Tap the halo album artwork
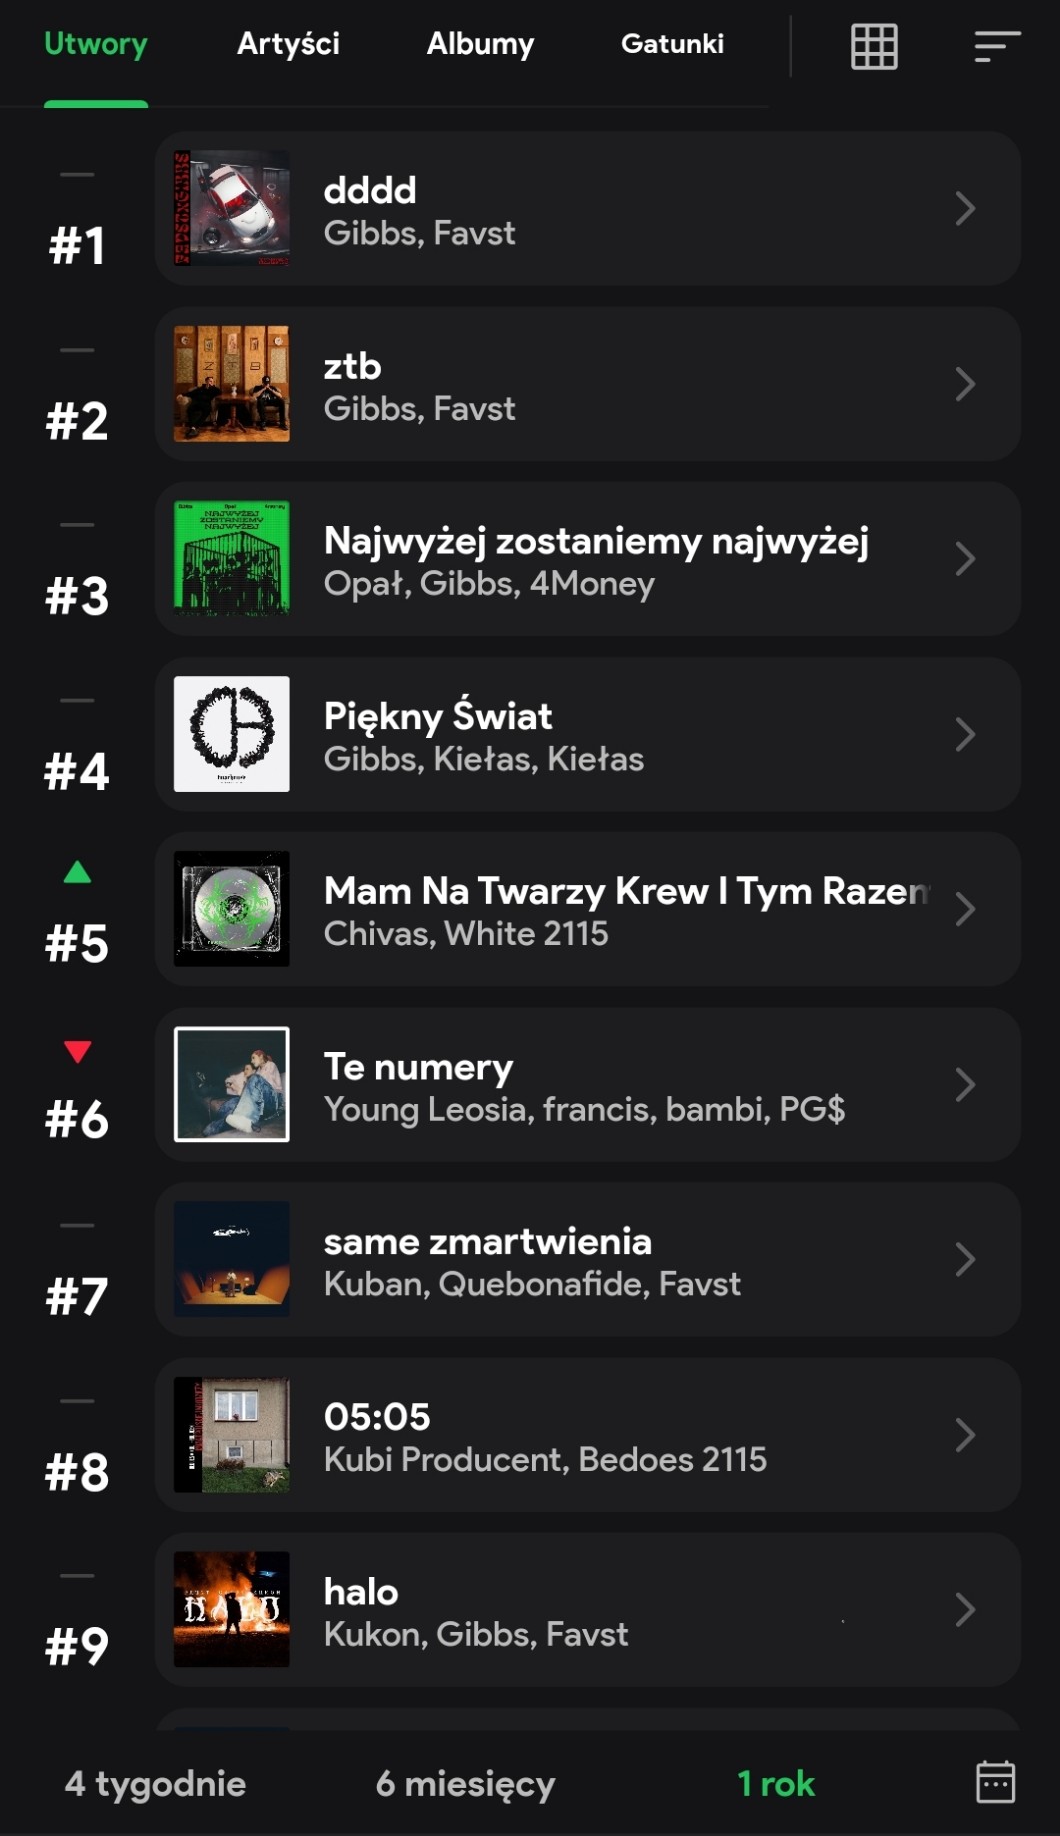 click(232, 1609)
